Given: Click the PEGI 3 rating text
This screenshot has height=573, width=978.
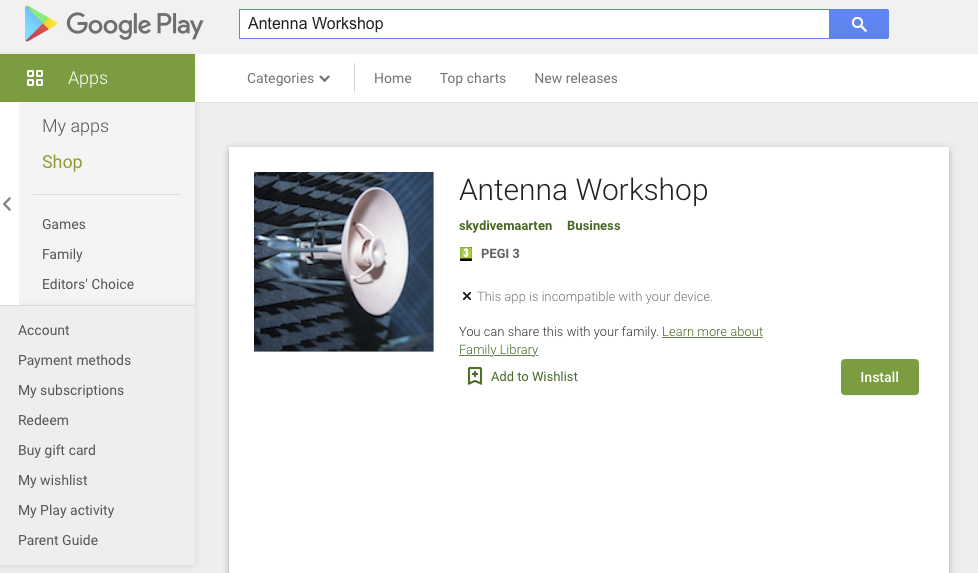Looking at the screenshot, I should coord(500,254).
